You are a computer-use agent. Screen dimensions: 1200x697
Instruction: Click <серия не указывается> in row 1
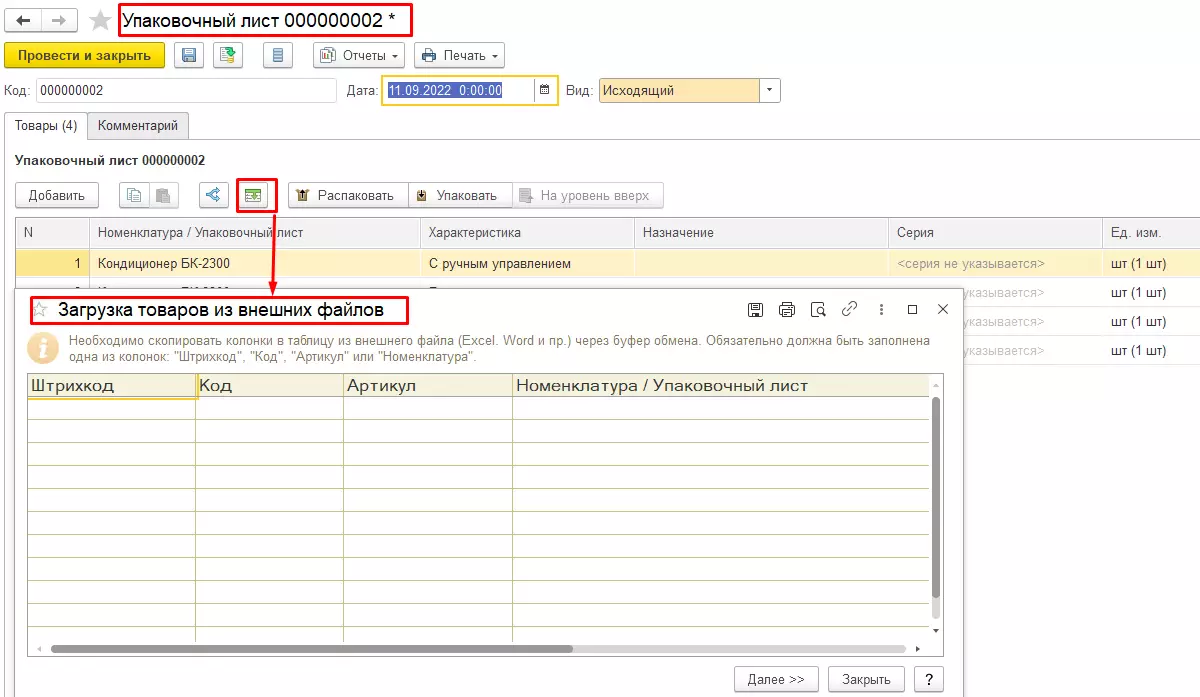[x=971, y=264]
